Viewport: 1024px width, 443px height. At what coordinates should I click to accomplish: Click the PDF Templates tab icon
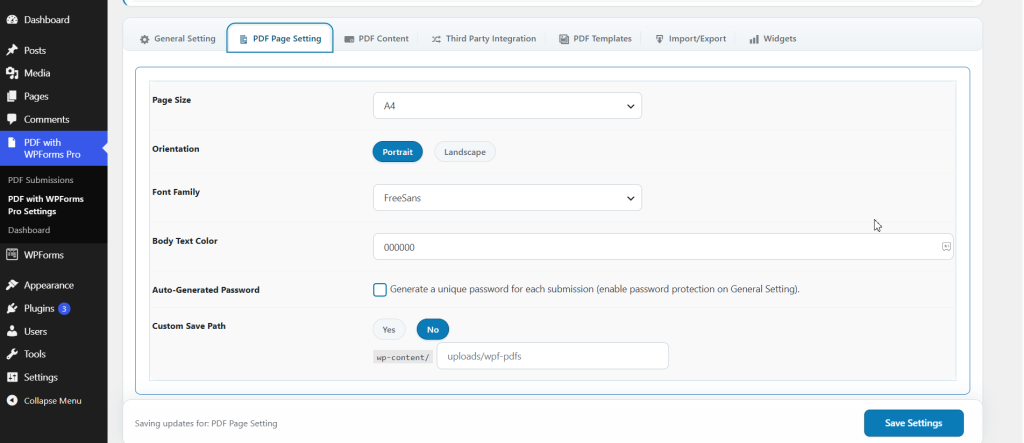564,39
